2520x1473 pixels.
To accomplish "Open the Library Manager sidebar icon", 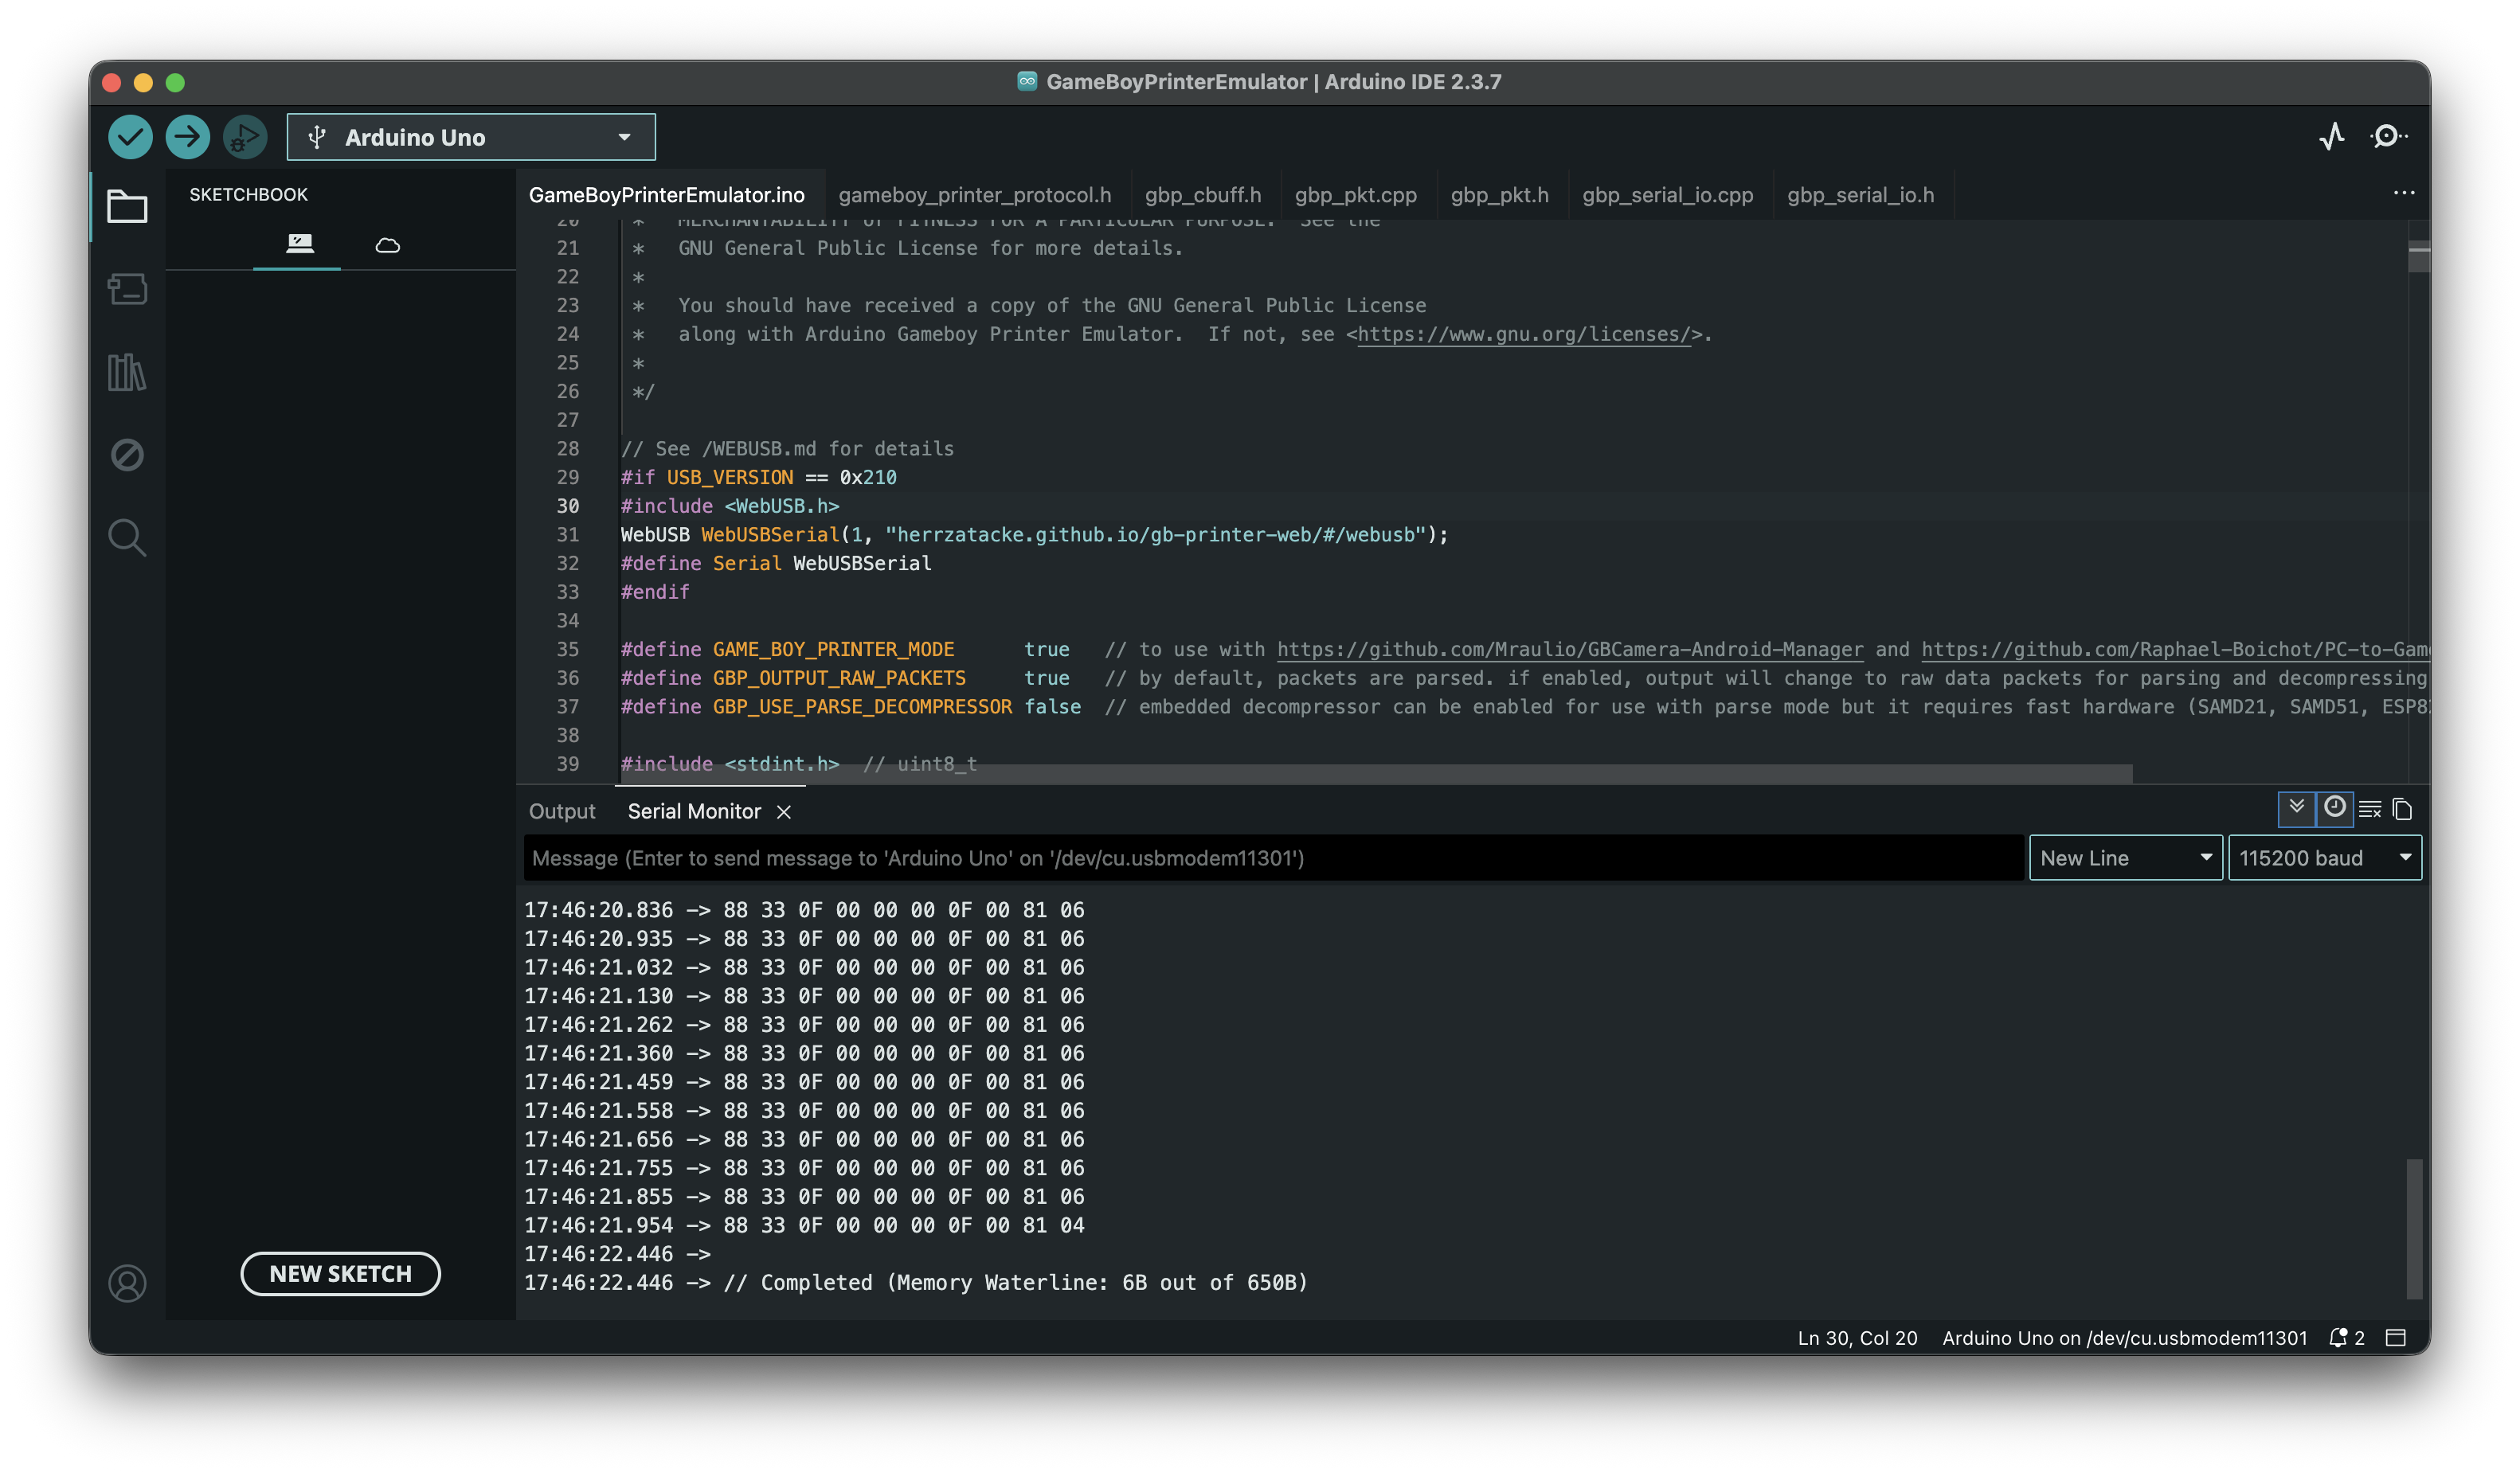I will pos(127,372).
